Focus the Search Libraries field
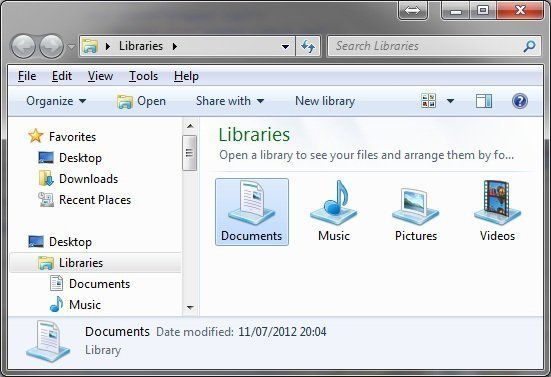Viewport: 551px width, 377px height. click(x=434, y=46)
